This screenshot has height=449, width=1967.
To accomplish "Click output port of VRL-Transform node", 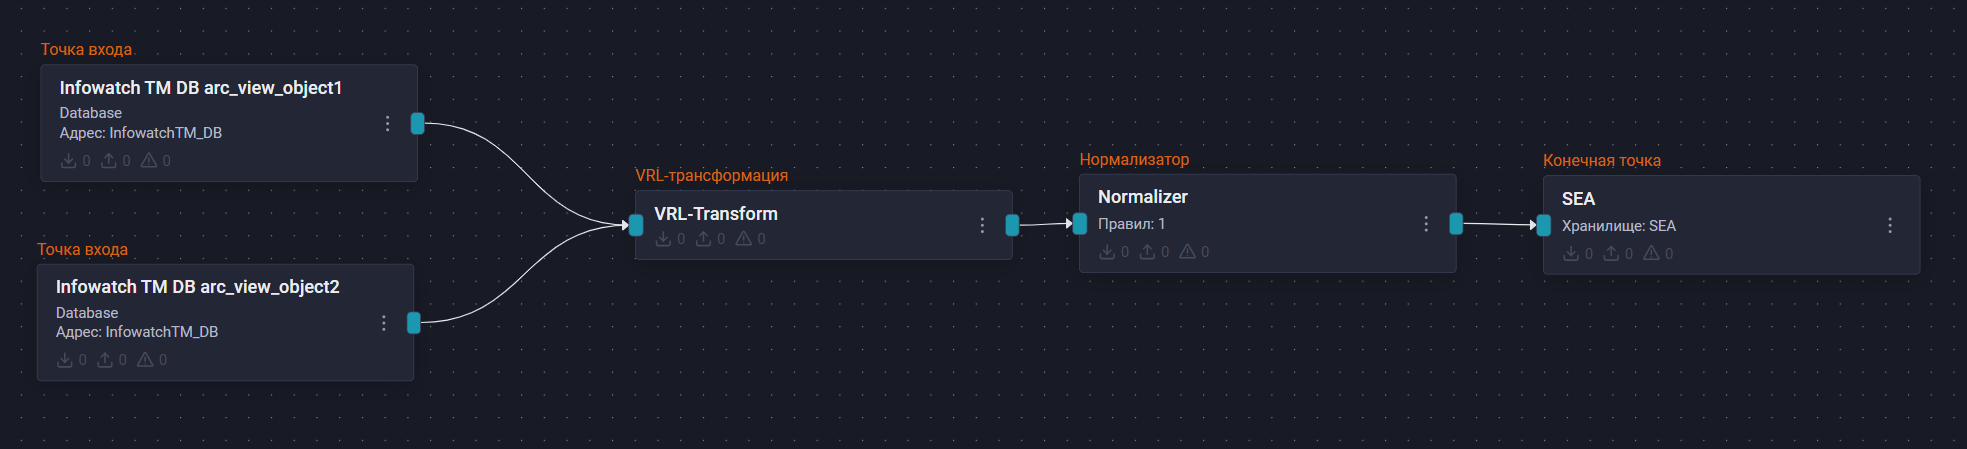I will pyautogui.click(x=1012, y=225).
